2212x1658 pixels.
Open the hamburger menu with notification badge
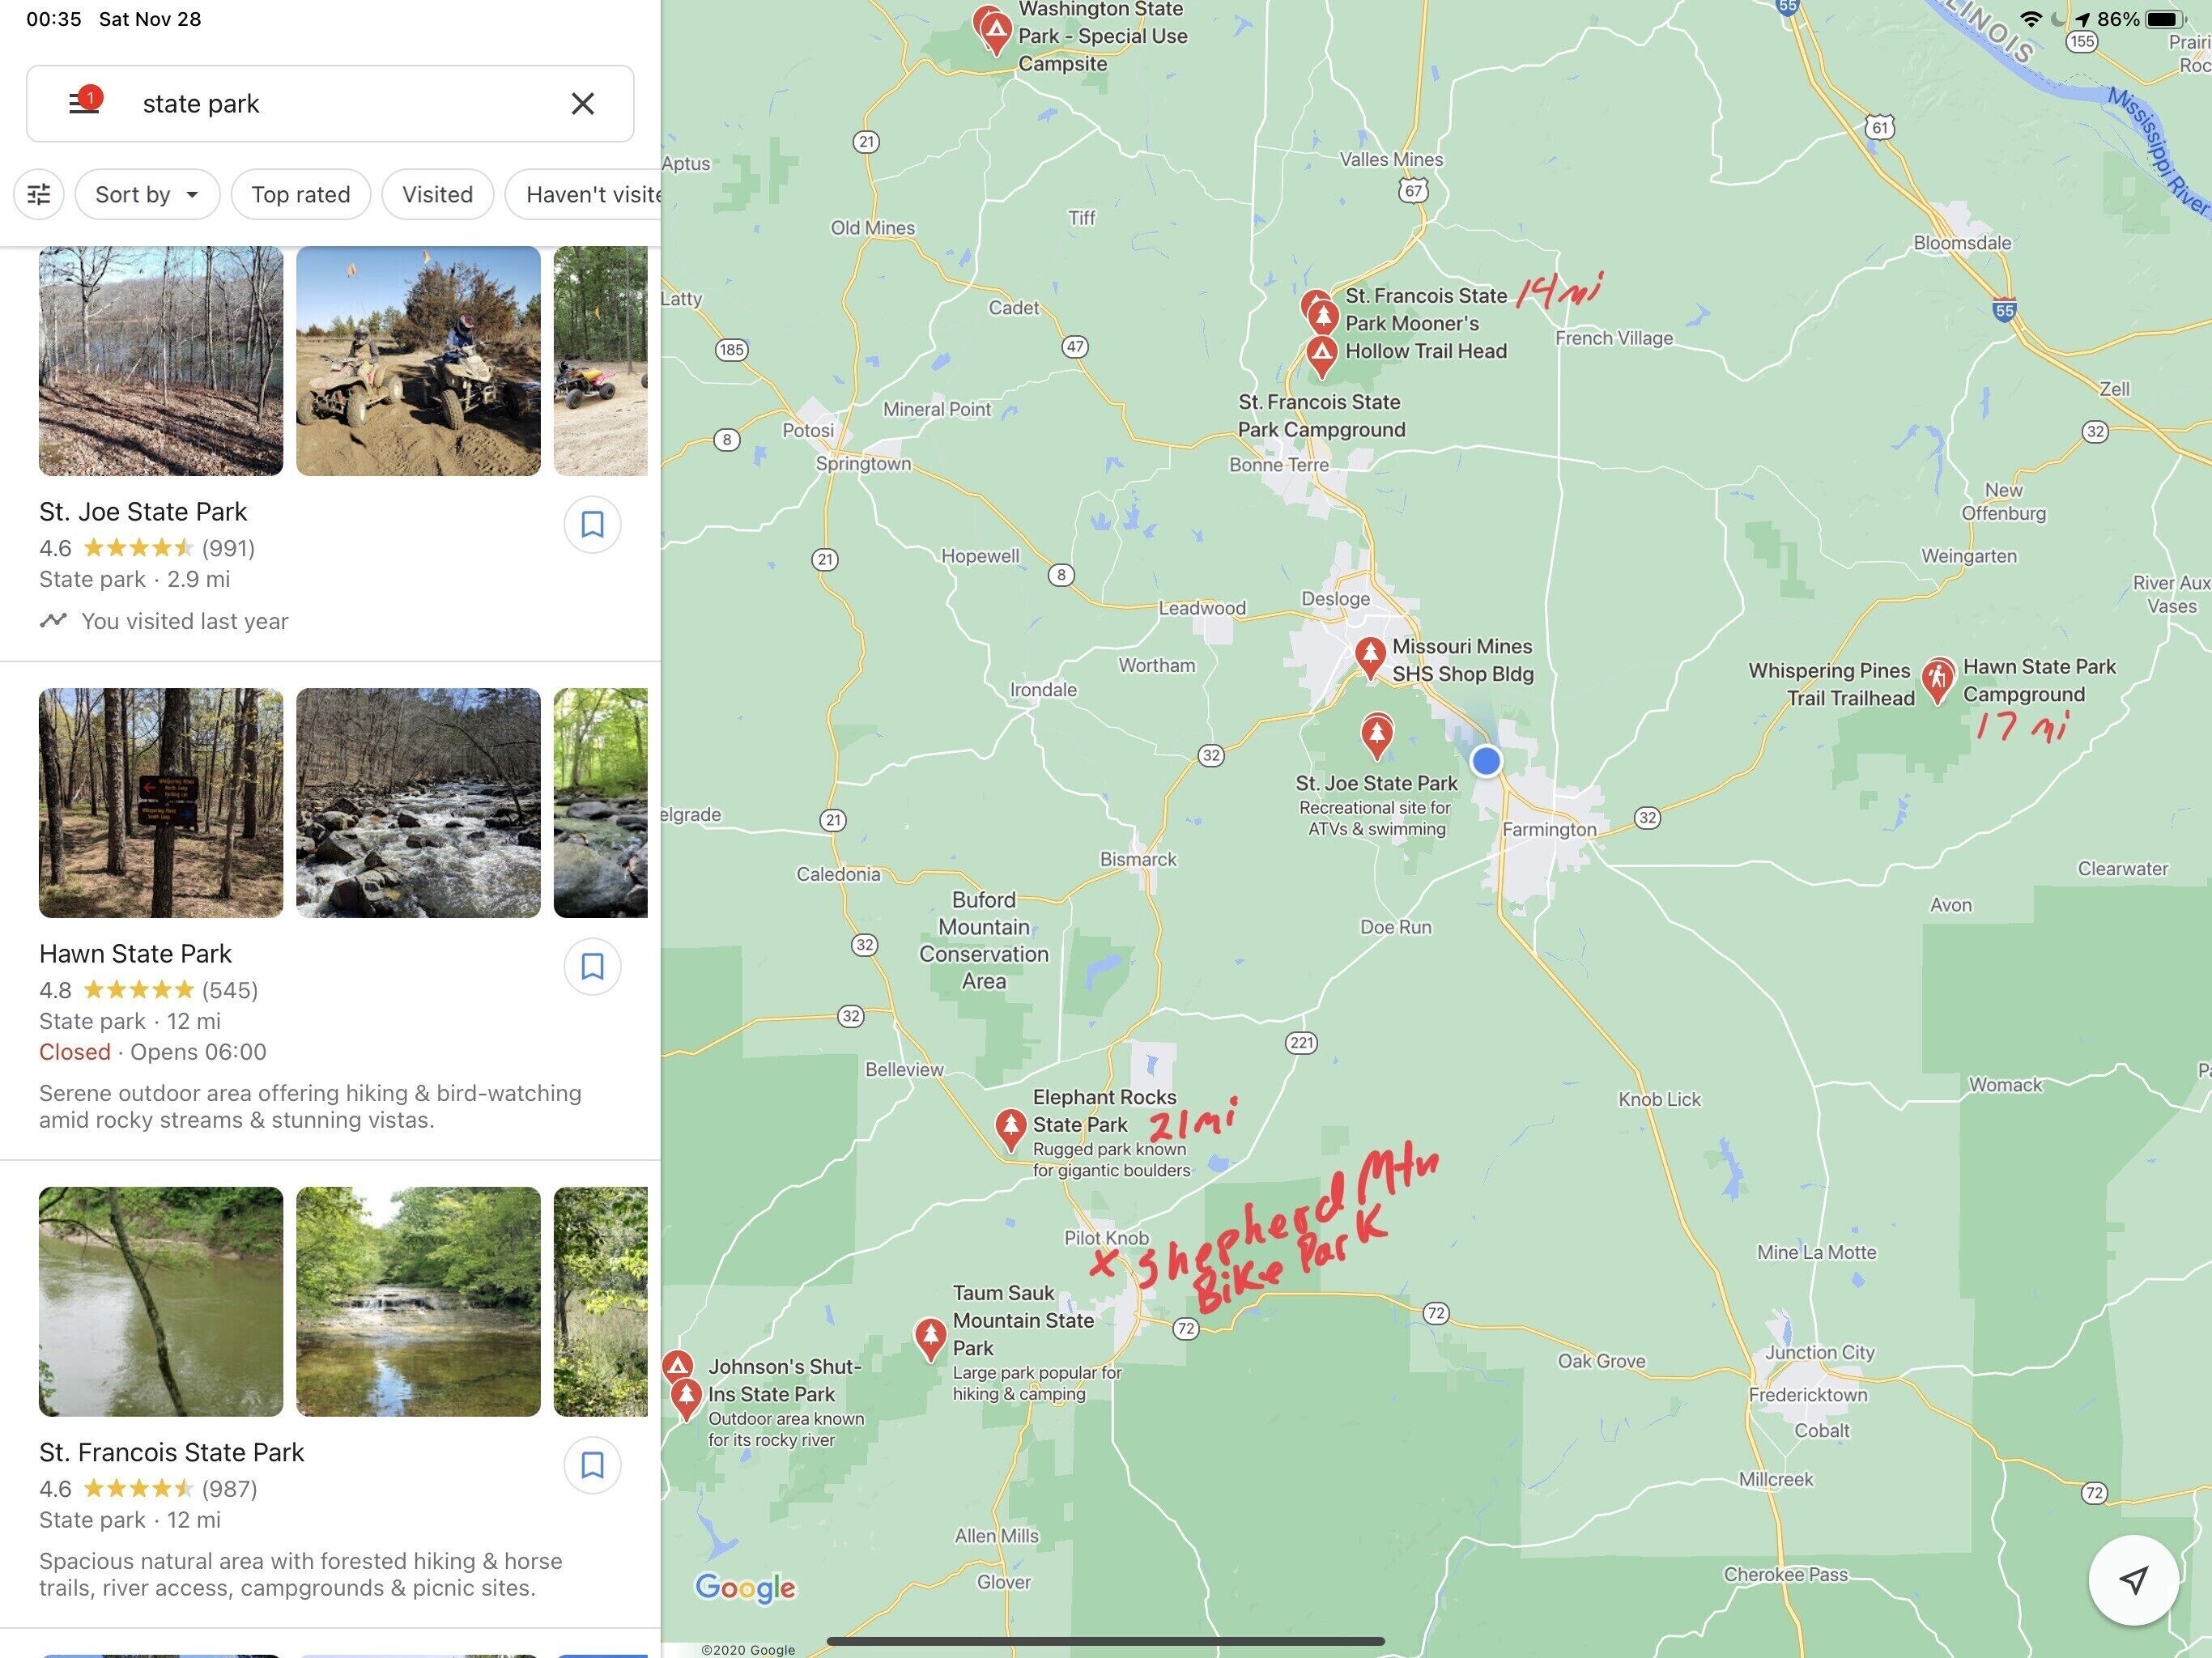(x=84, y=102)
